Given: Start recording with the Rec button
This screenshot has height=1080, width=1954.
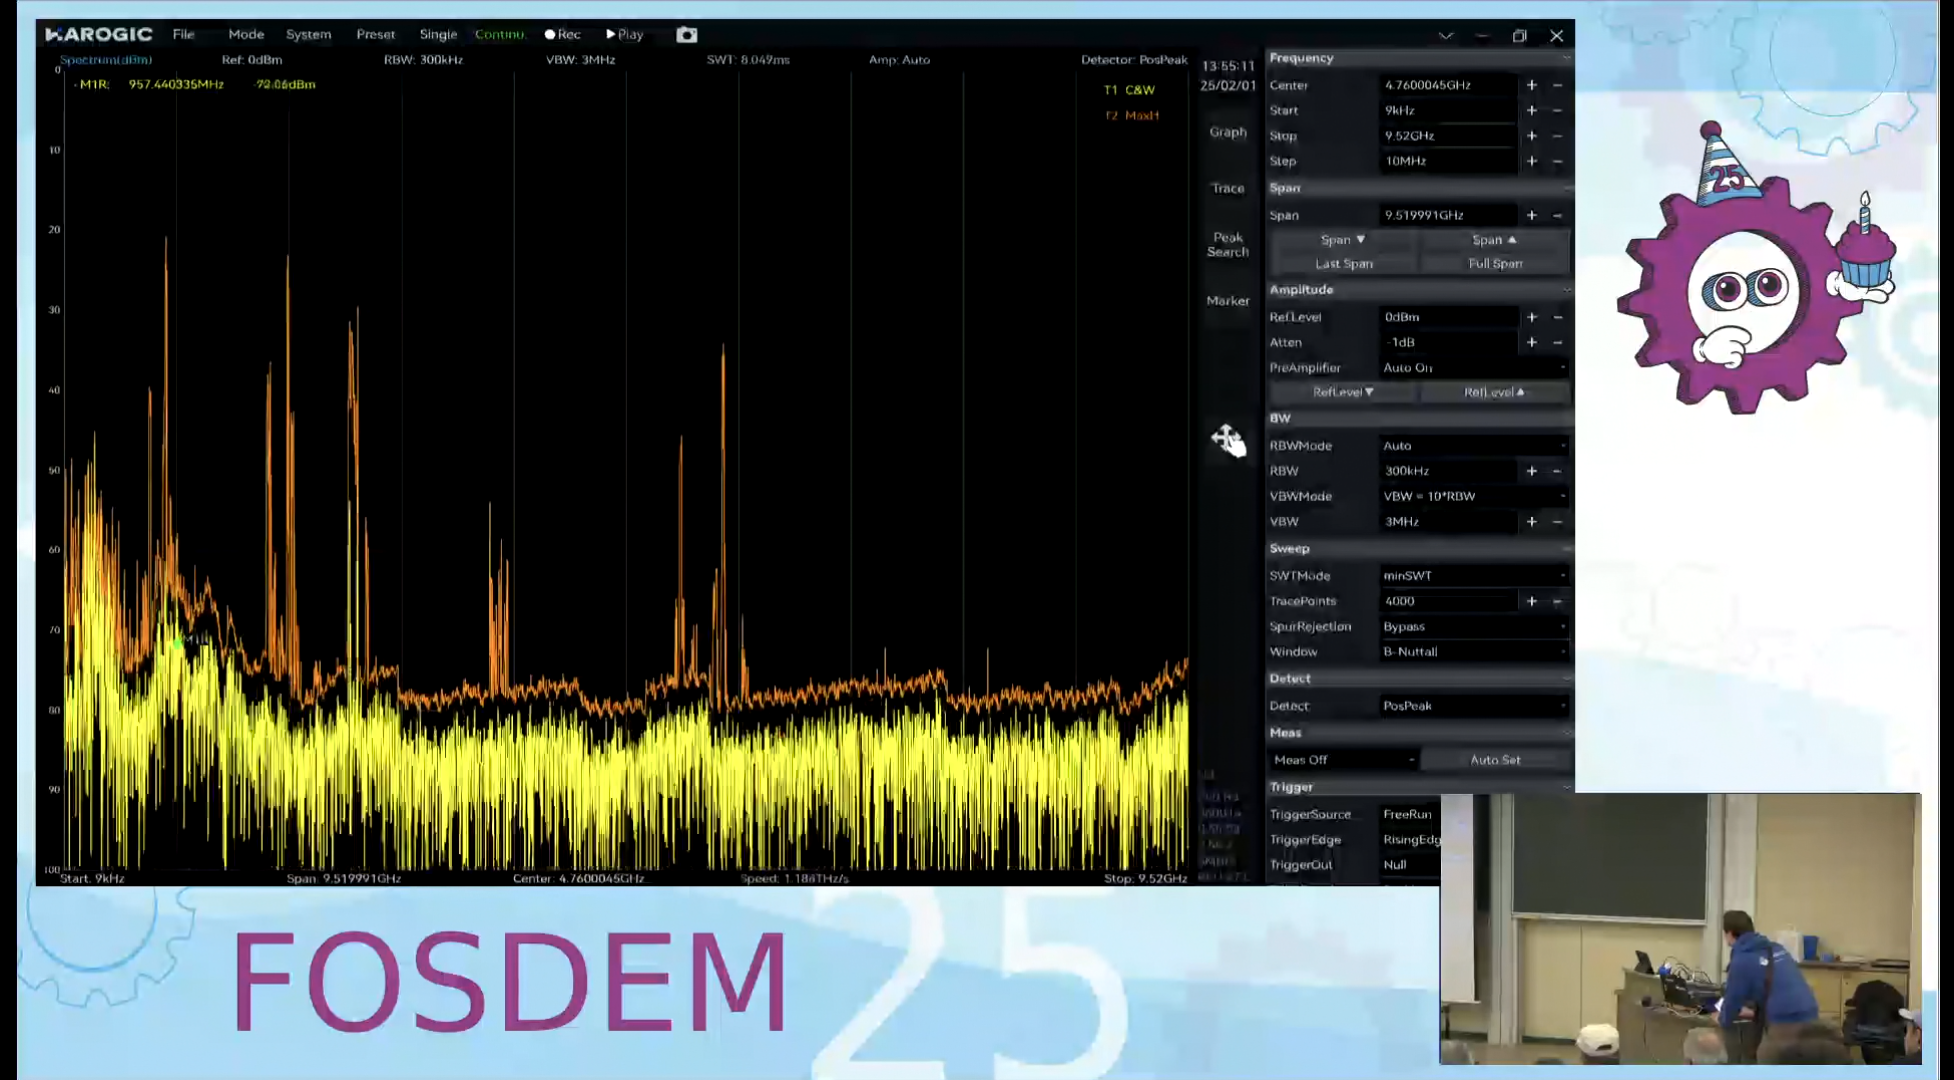Looking at the screenshot, I should 563,34.
